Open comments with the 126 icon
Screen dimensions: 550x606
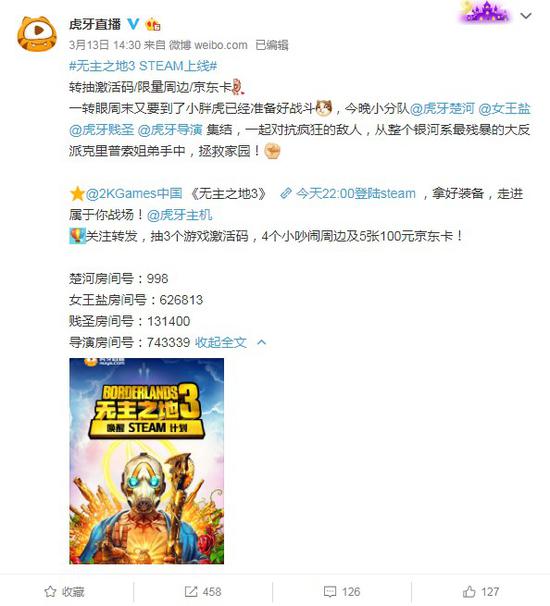point(341,591)
